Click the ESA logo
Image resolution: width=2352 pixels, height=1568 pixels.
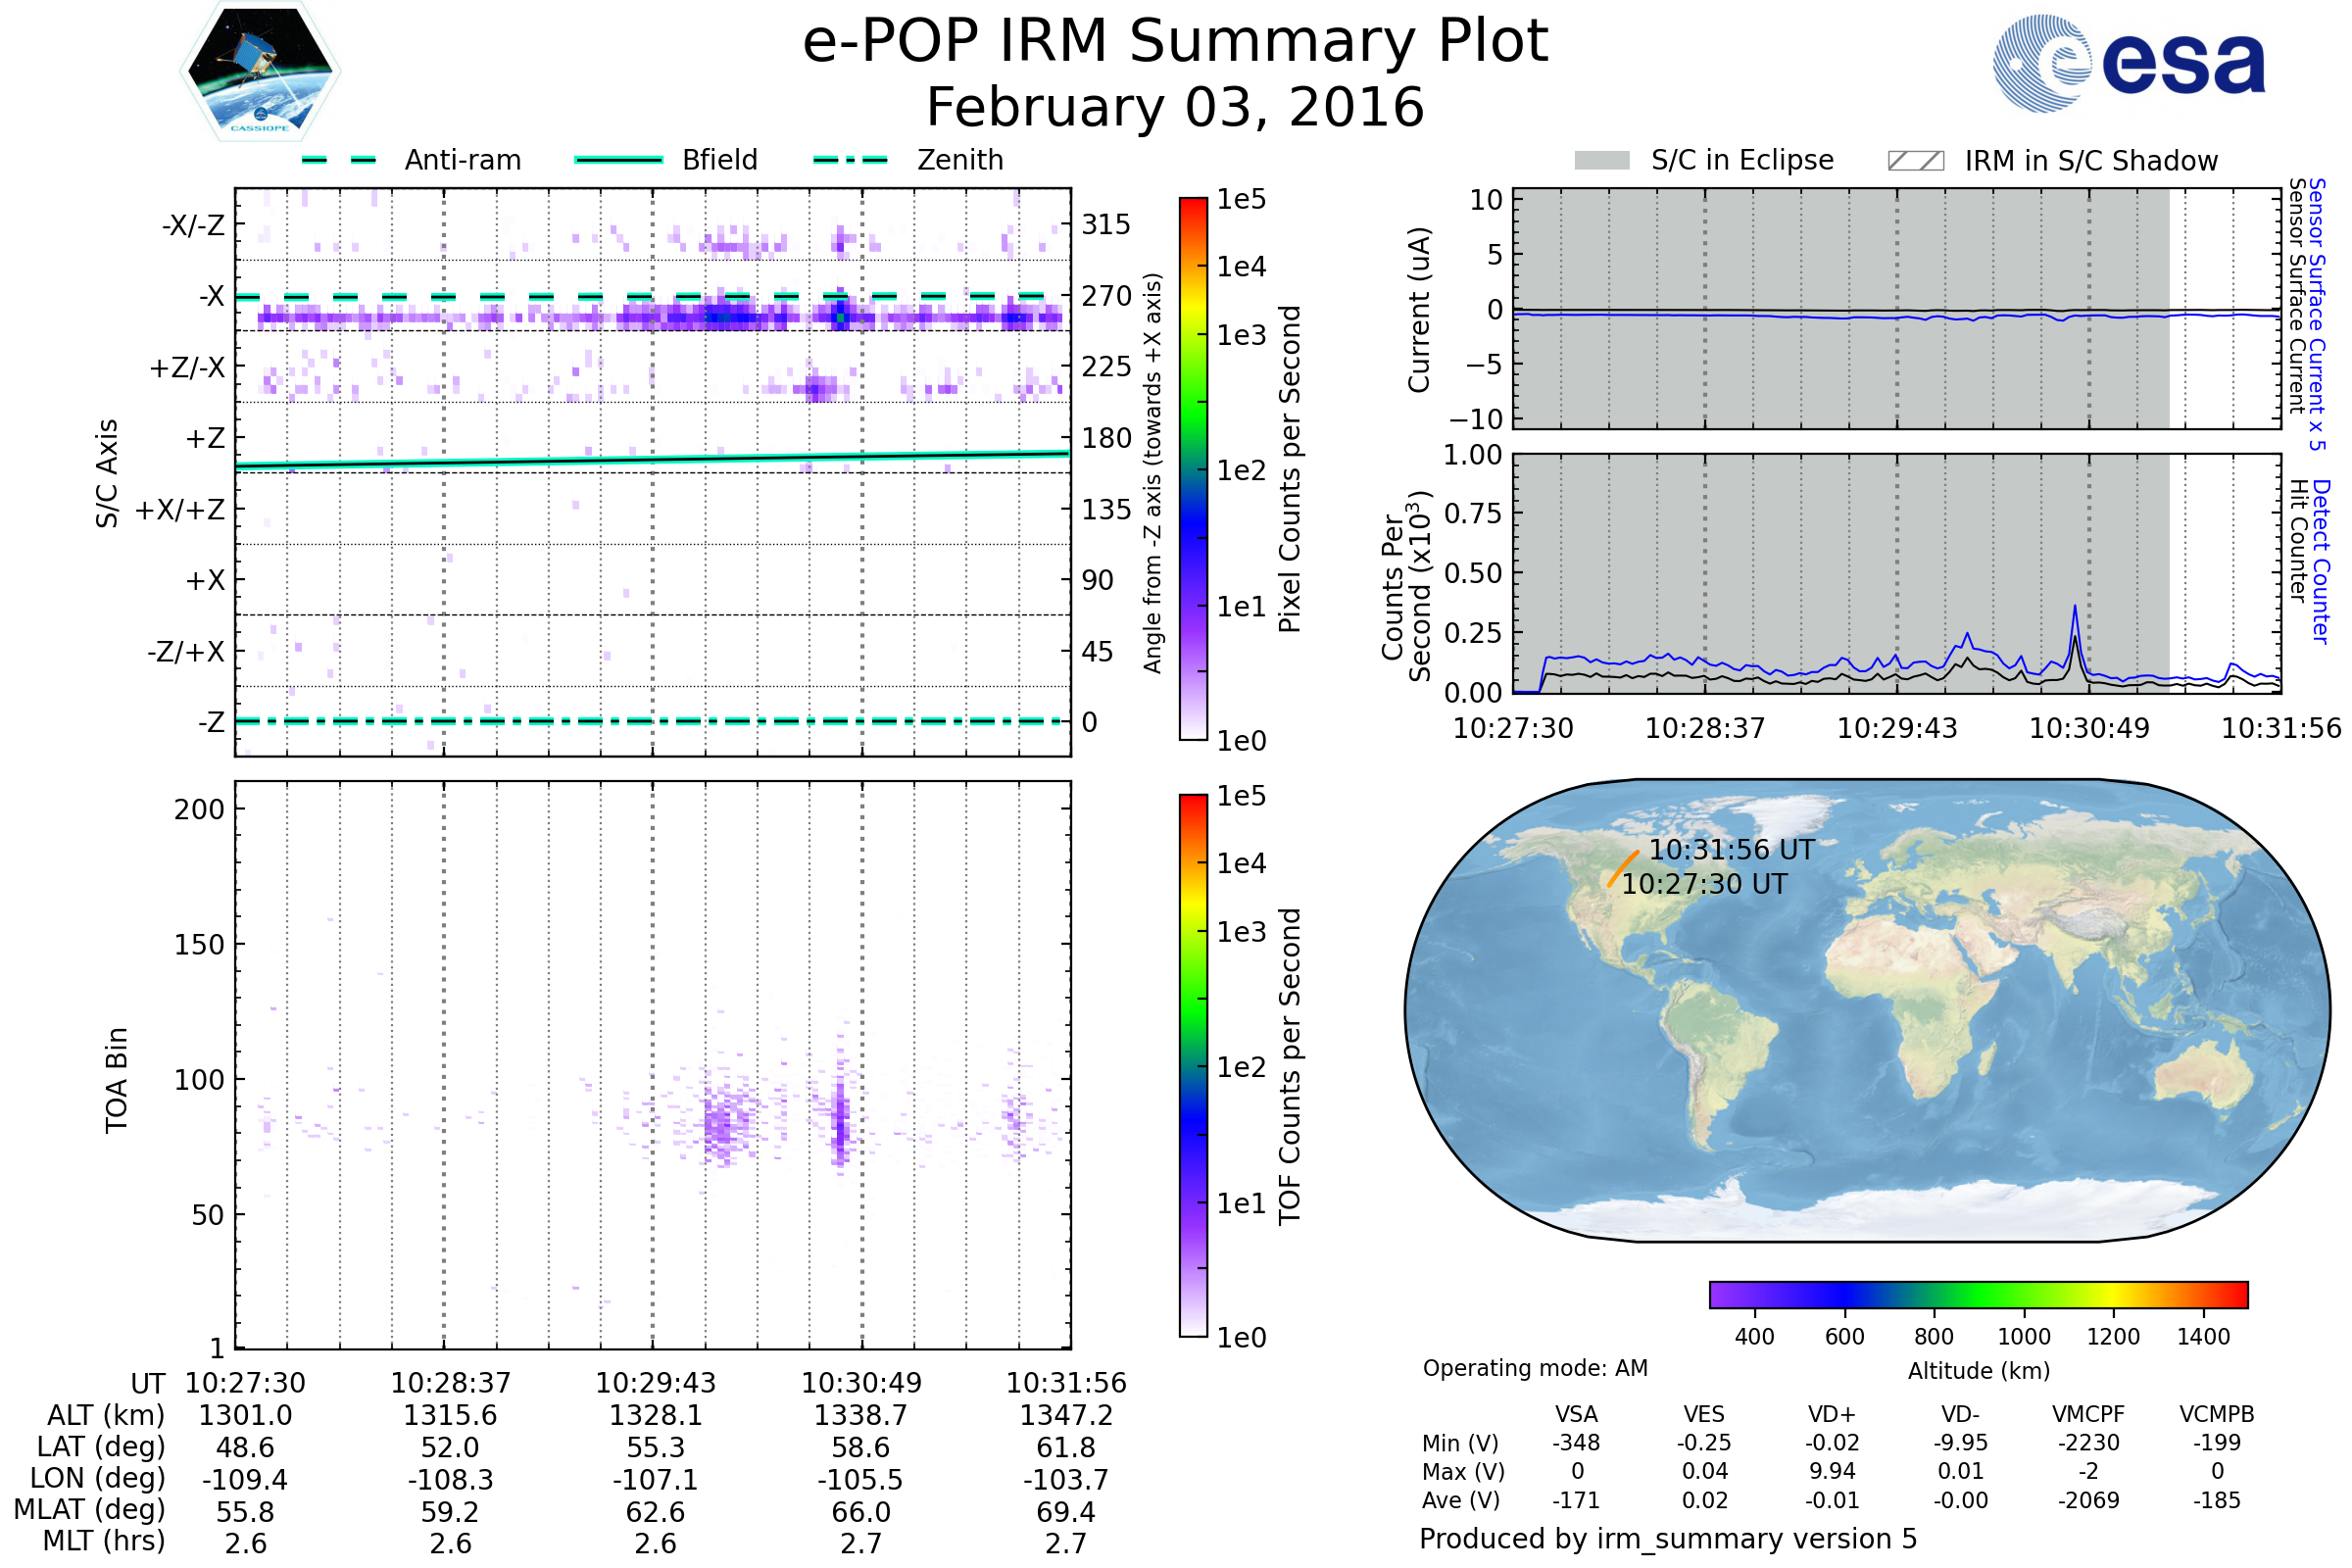click(2128, 64)
